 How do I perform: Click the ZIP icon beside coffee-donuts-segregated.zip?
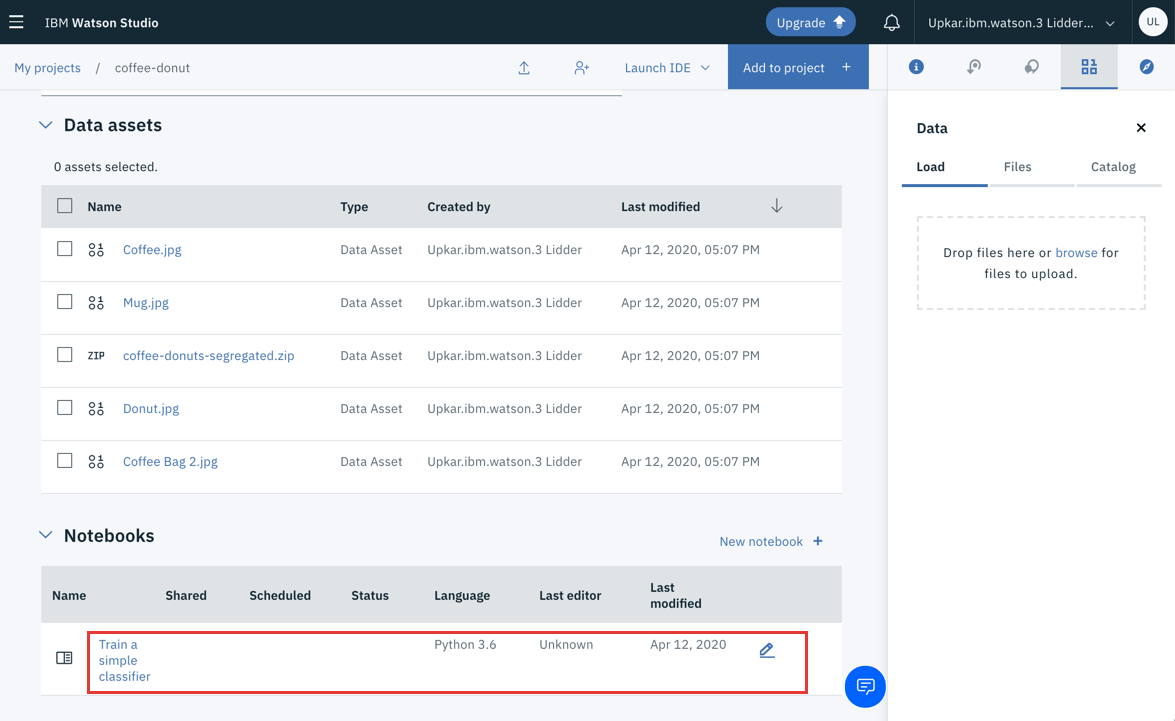pyautogui.click(x=96, y=356)
